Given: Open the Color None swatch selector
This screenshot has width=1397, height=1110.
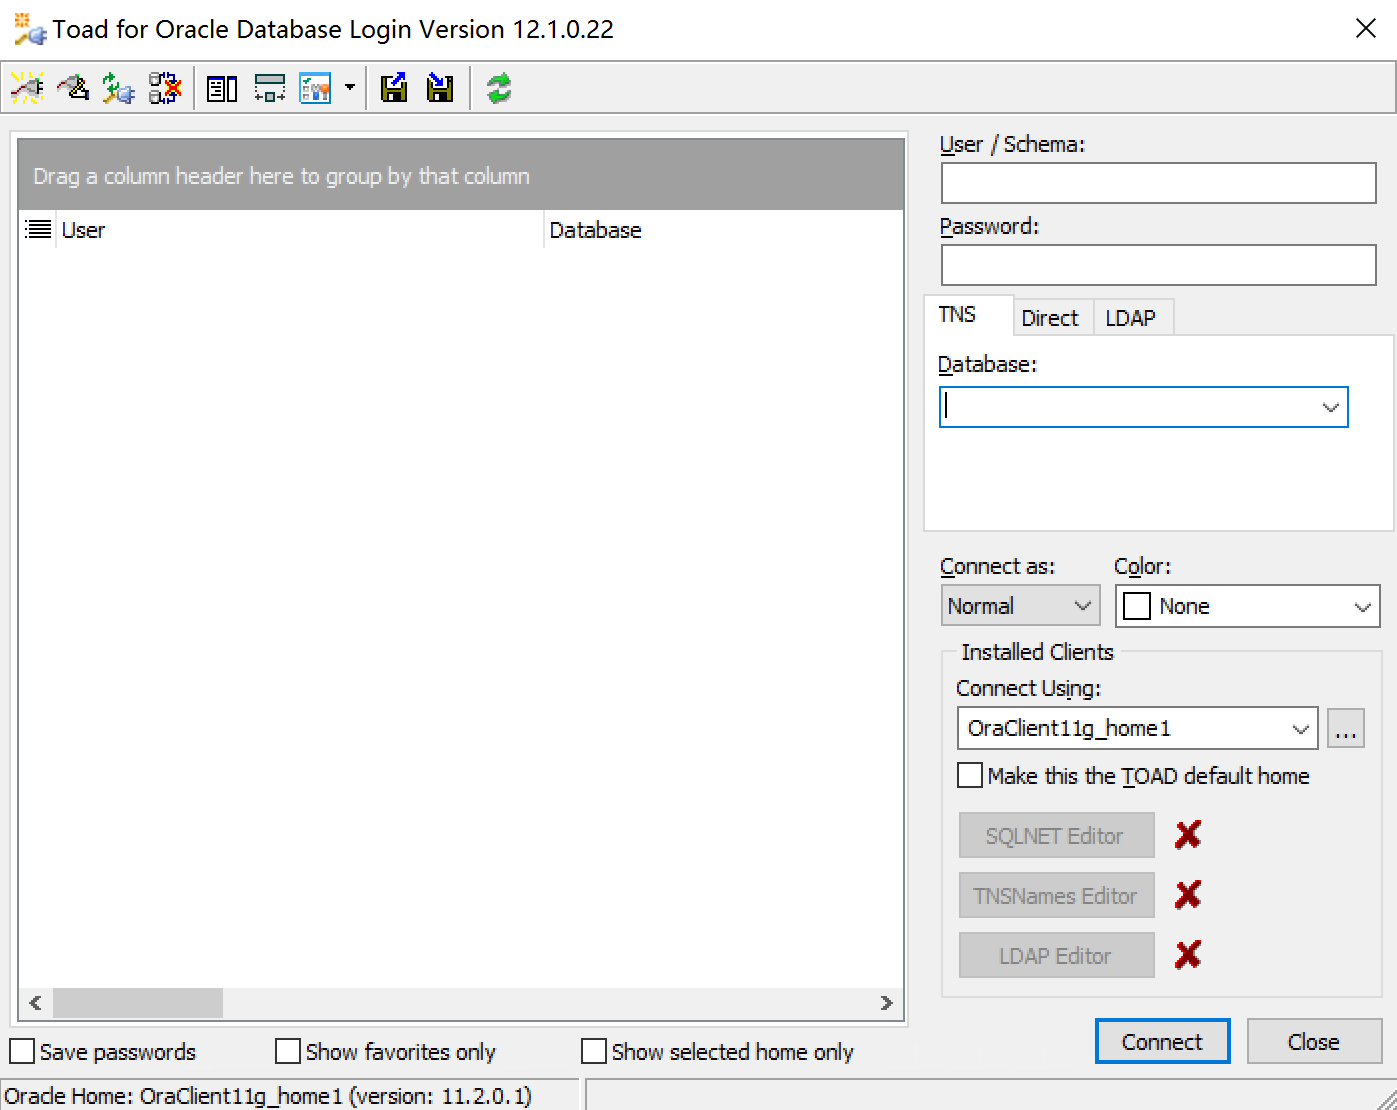Looking at the screenshot, I should pyautogui.click(x=1247, y=606).
